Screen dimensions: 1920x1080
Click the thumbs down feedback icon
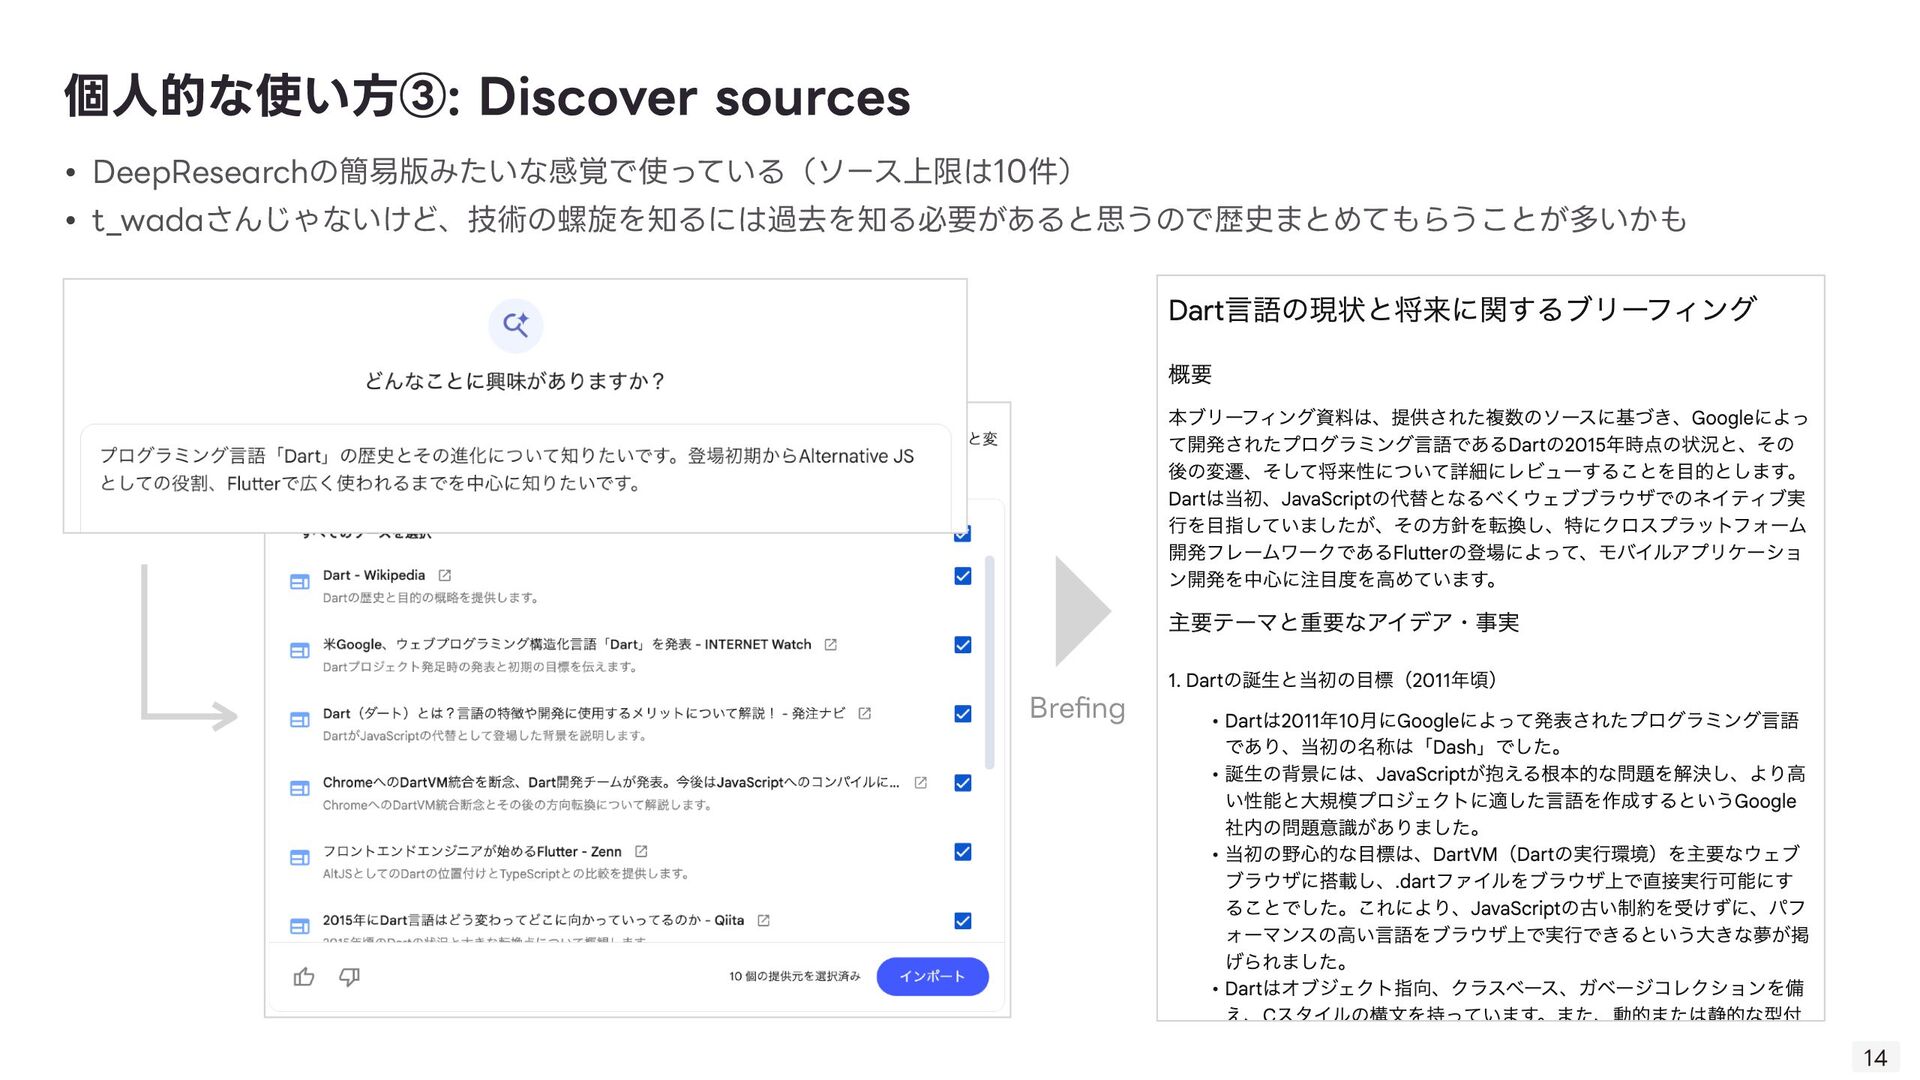[x=349, y=977]
